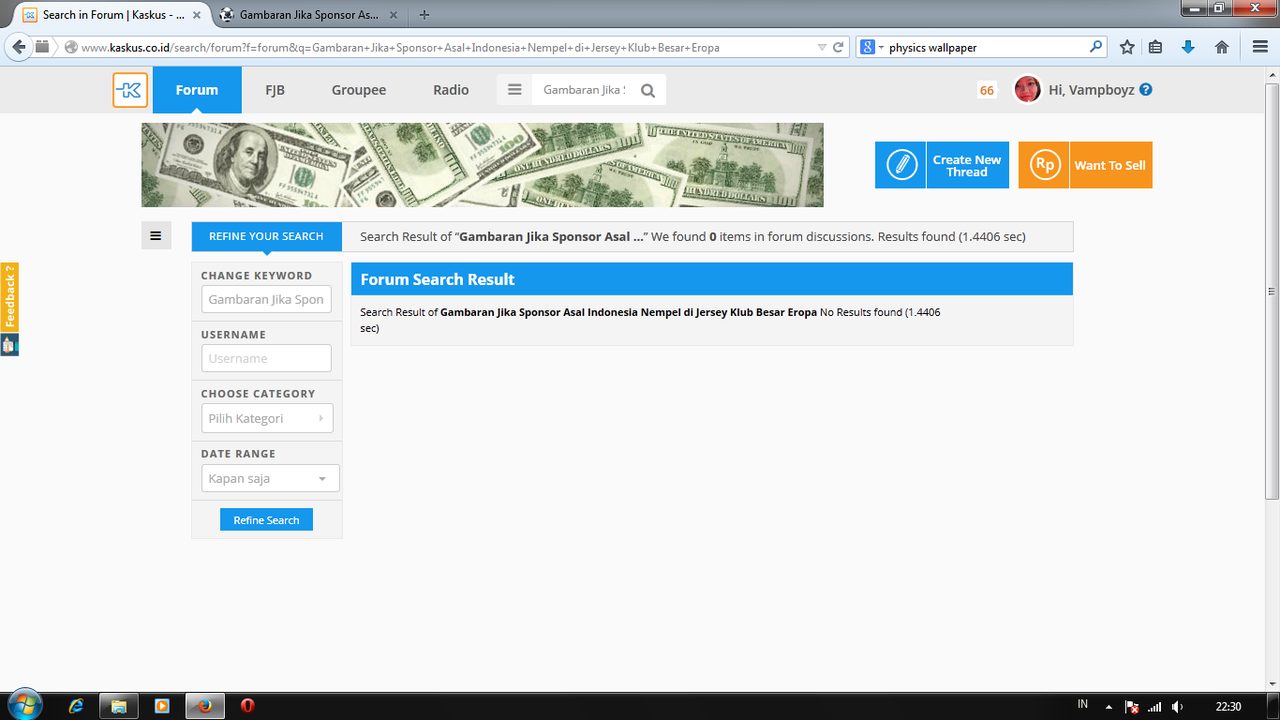
Task: Click the search magnifier in the Kaskus header
Action: pyautogui.click(x=648, y=90)
